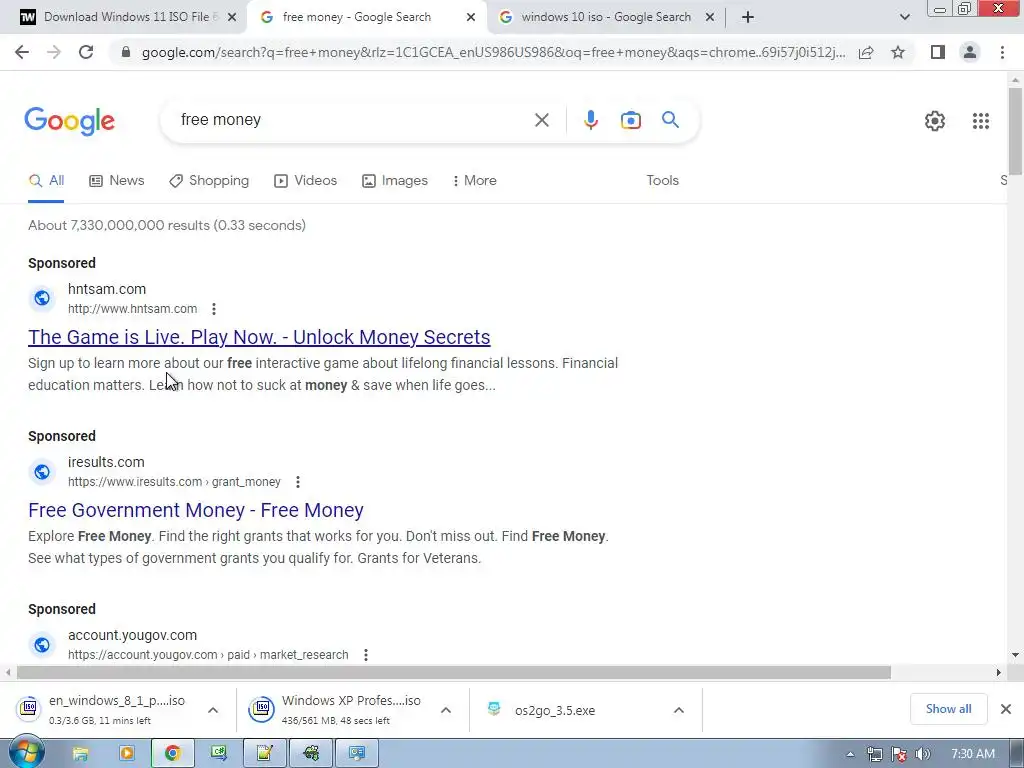Viewport: 1024px width, 768px height.
Task: Open the media player taskbar icon
Action: point(126,754)
